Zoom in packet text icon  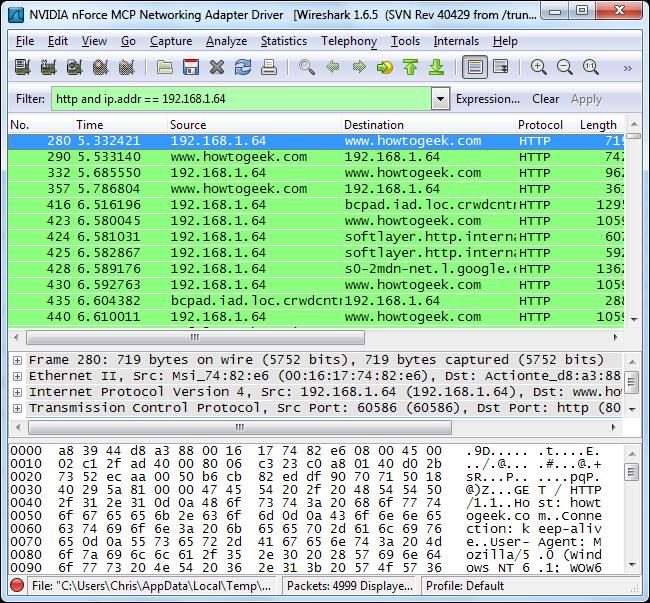[x=538, y=67]
